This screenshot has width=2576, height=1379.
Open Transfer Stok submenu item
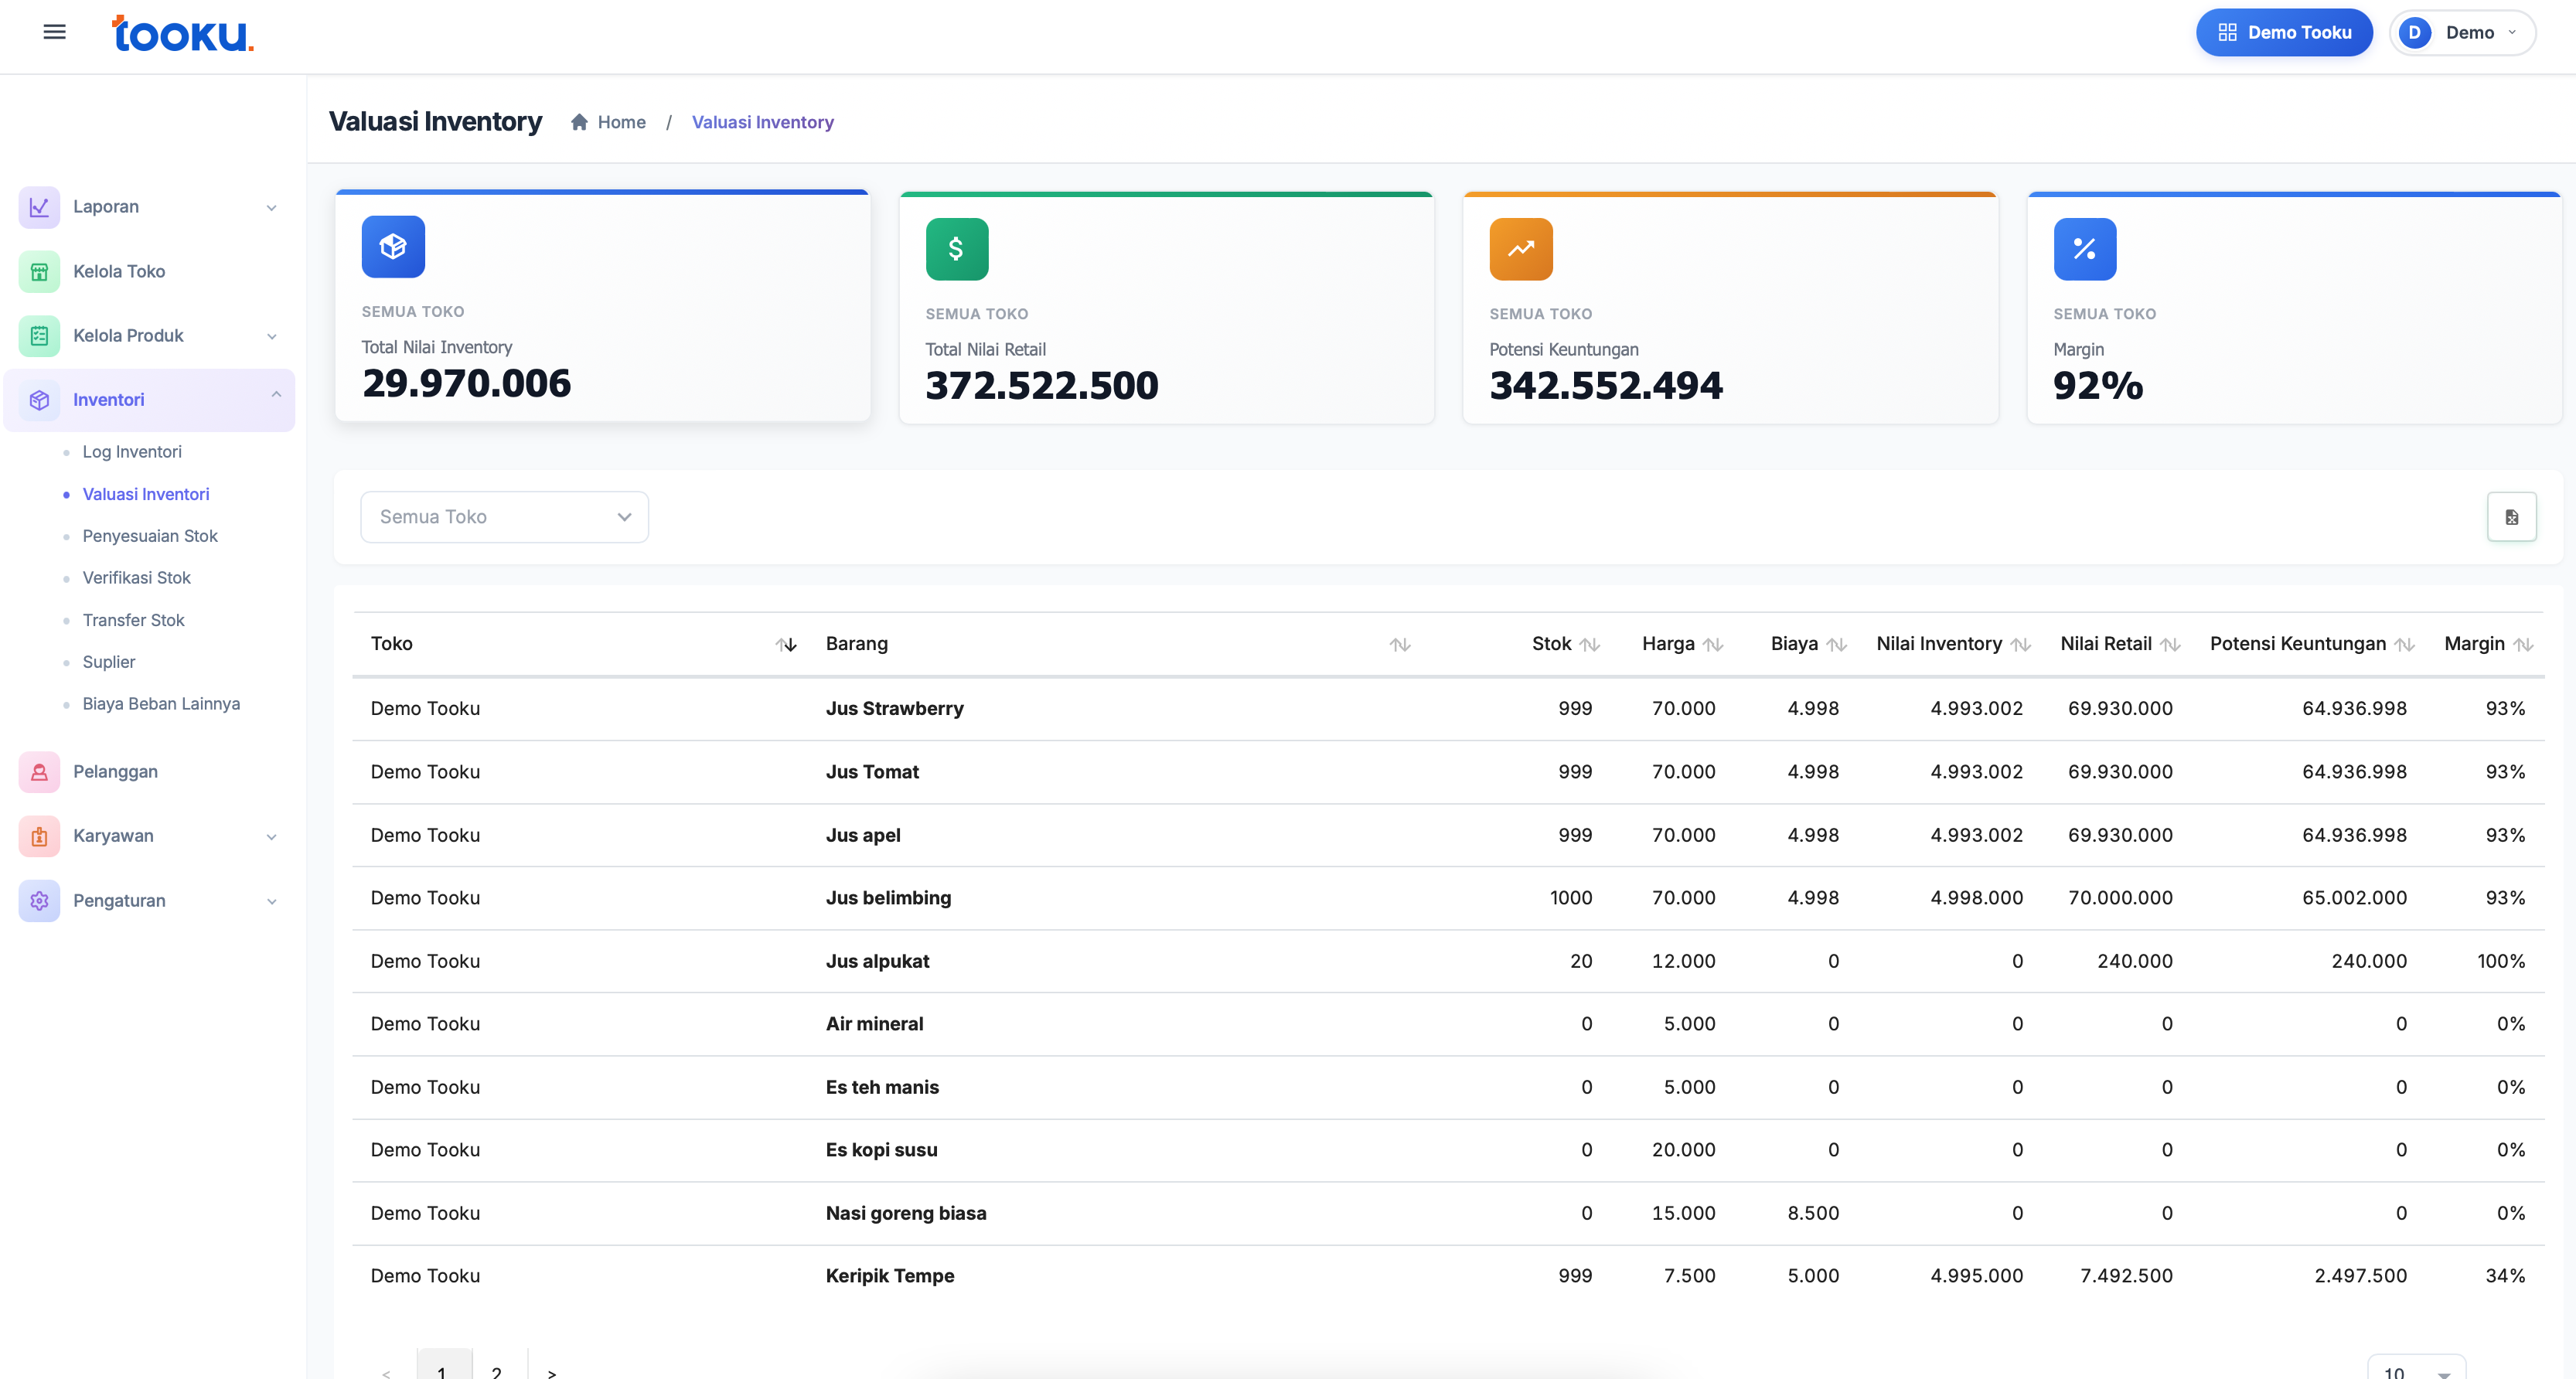pos(133,620)
